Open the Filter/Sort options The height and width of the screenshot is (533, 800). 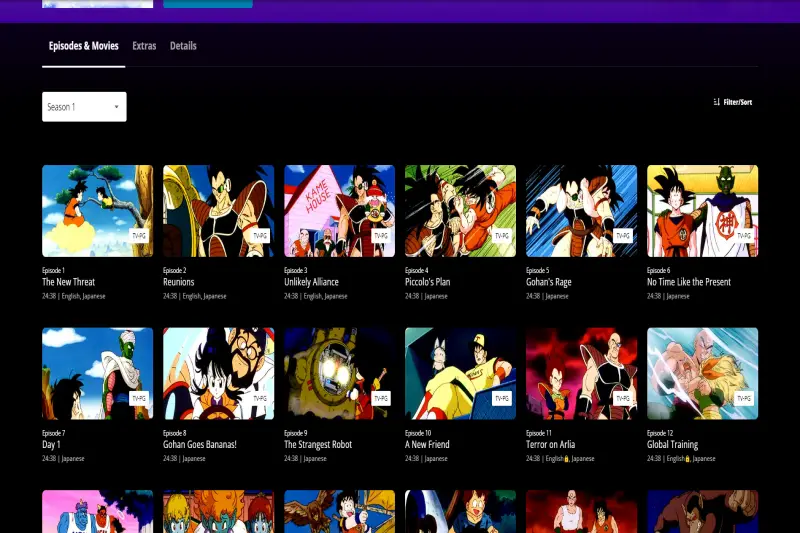click(x=733, y=102)
